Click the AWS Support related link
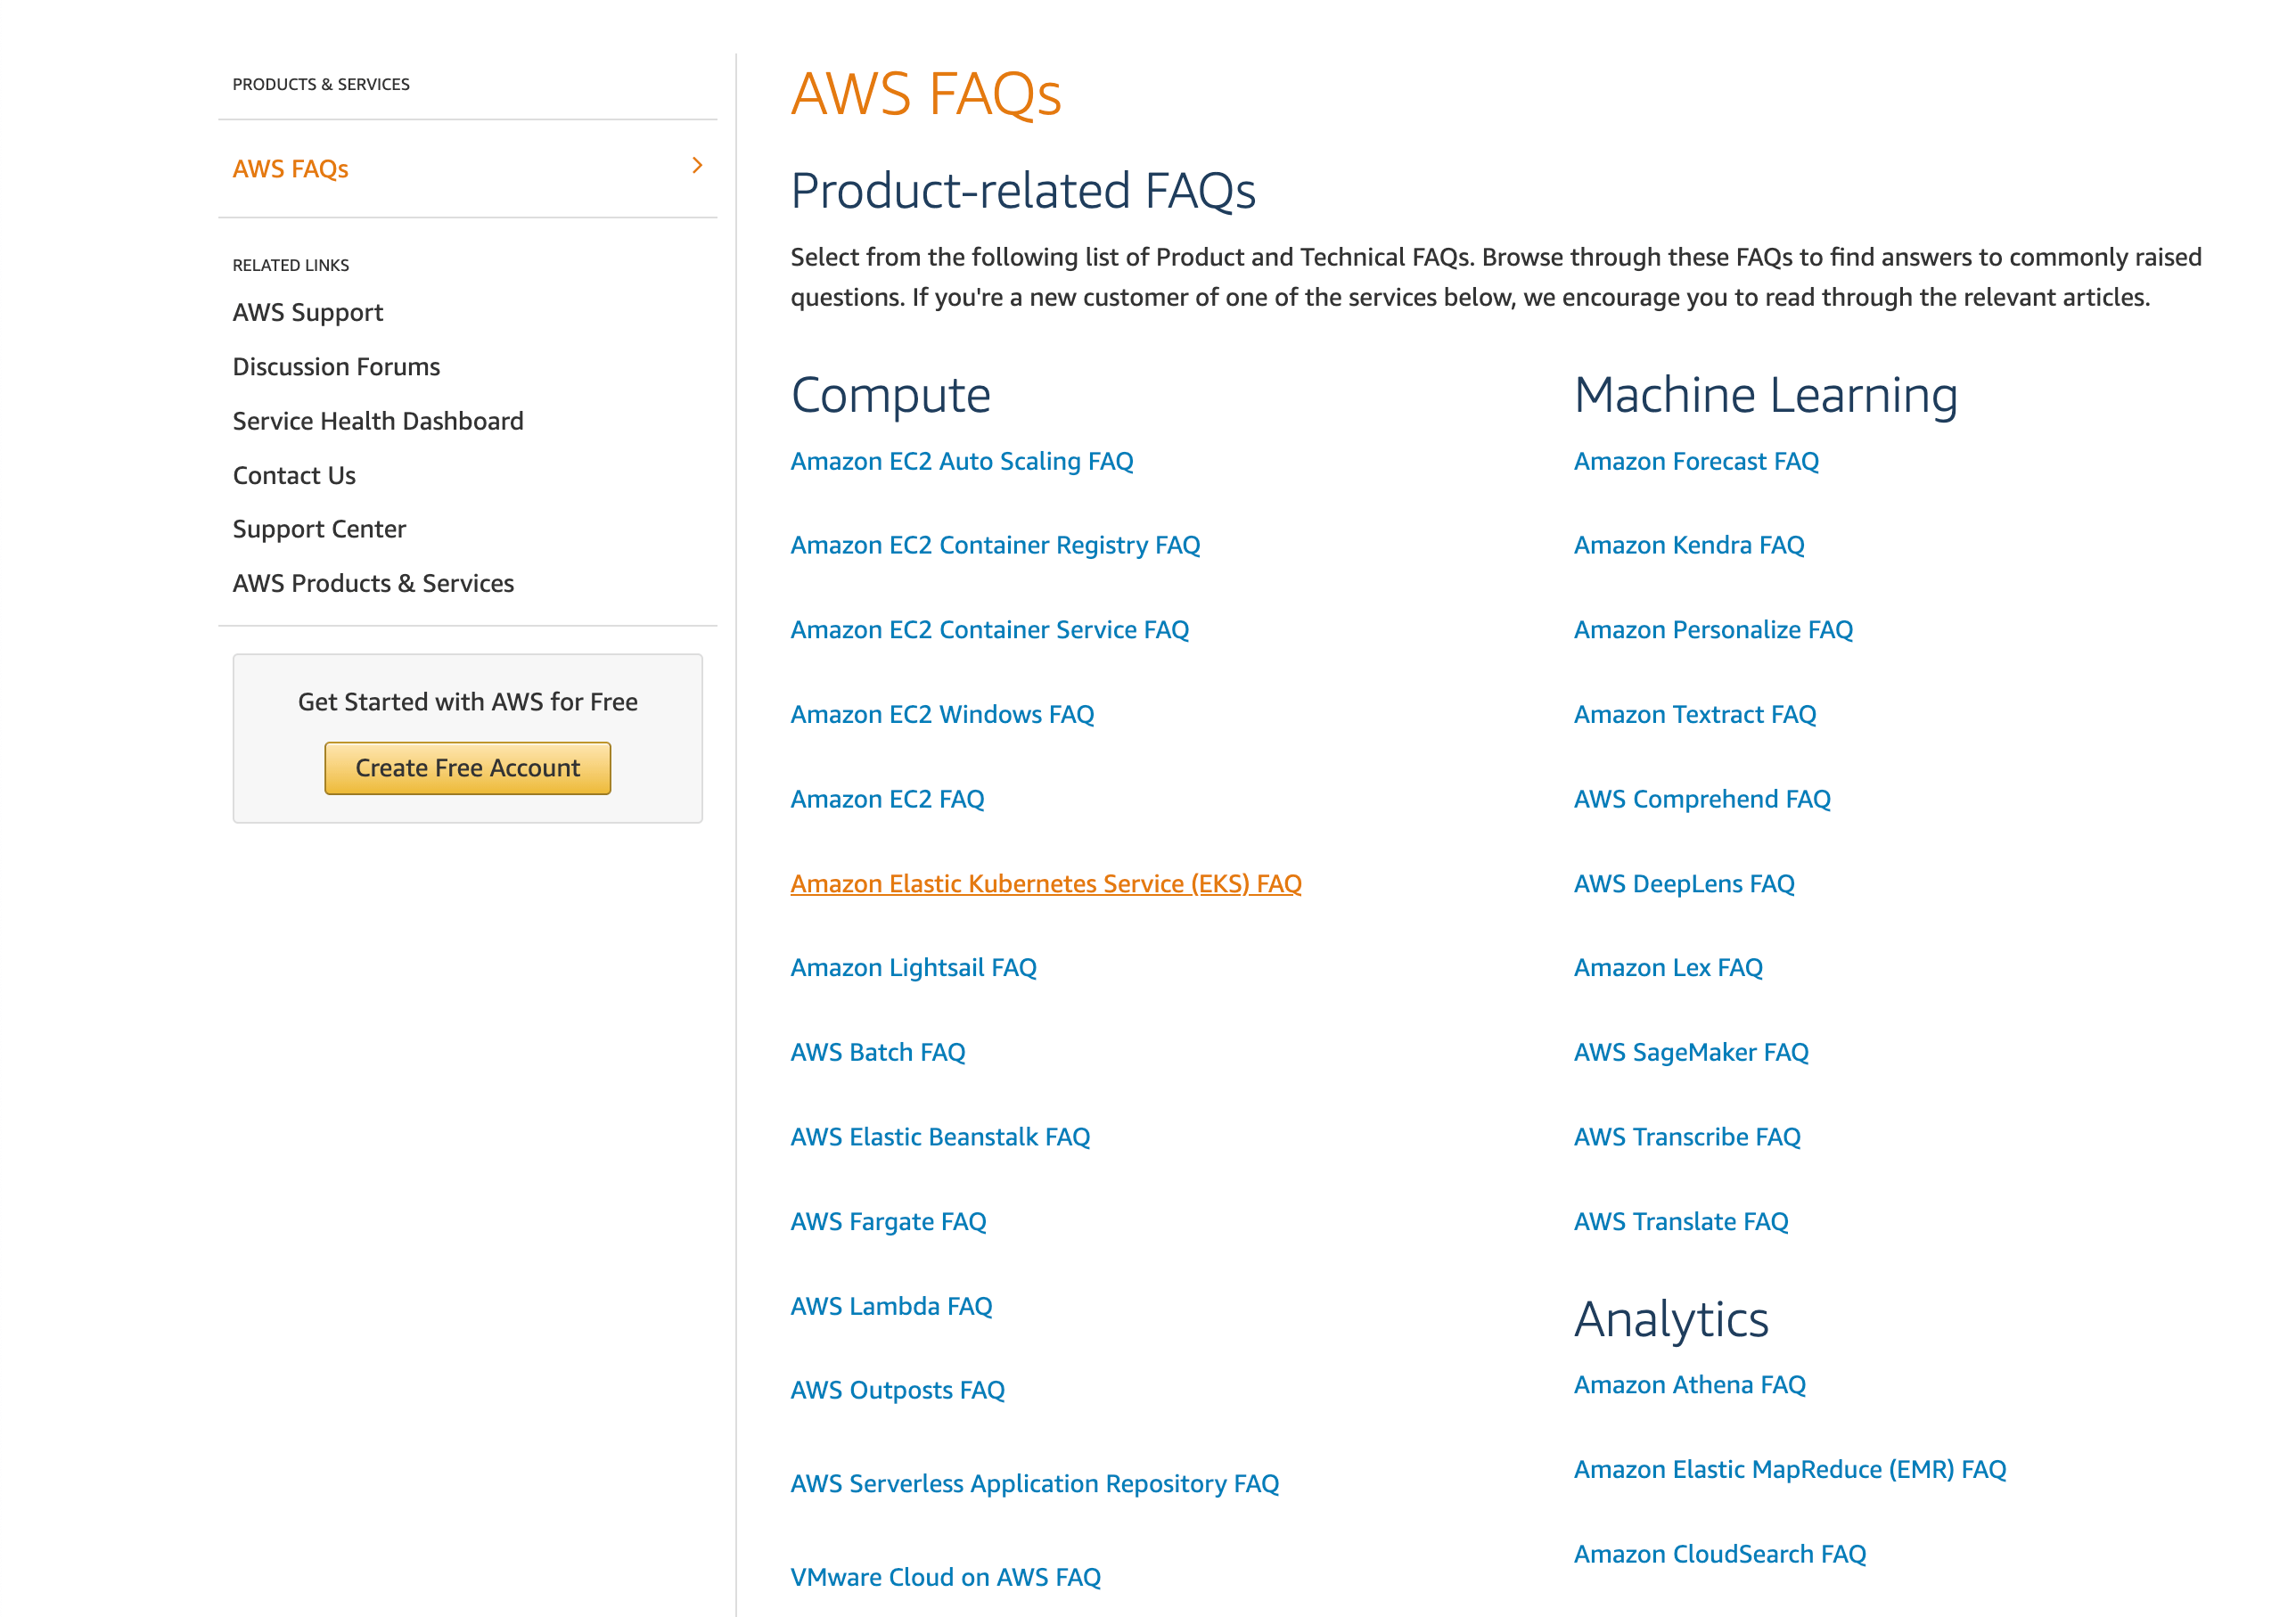 [x=307, y=311]
